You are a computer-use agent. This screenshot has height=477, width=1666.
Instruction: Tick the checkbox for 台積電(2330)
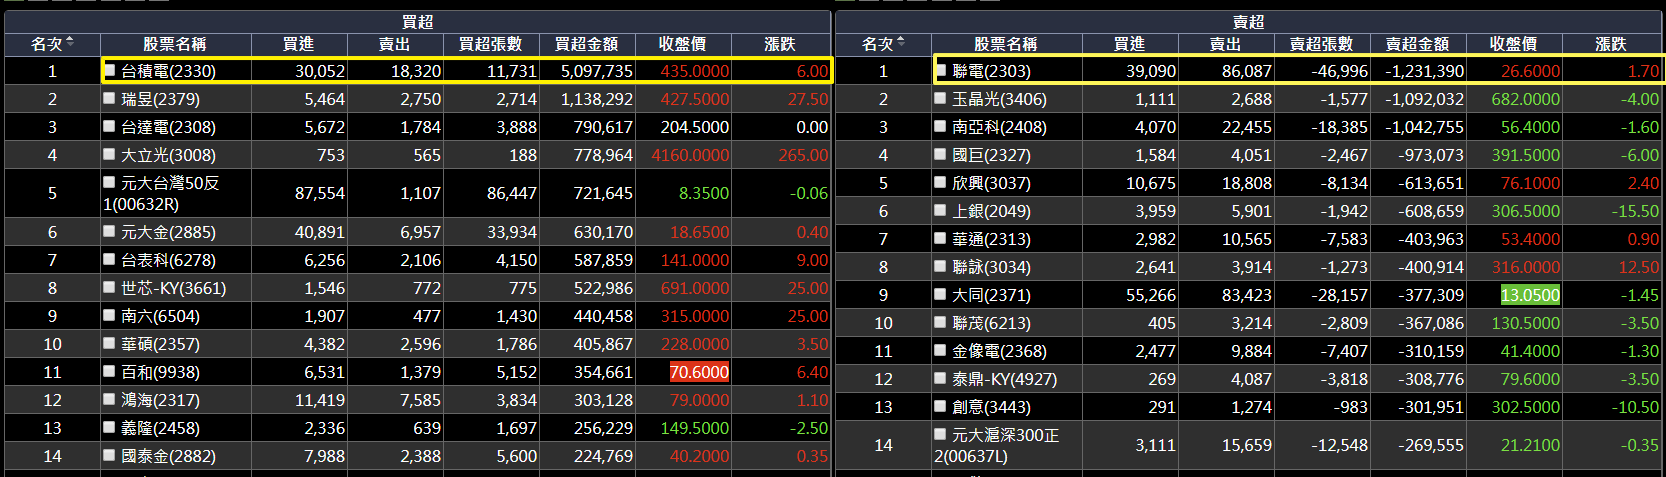[110, 70]
